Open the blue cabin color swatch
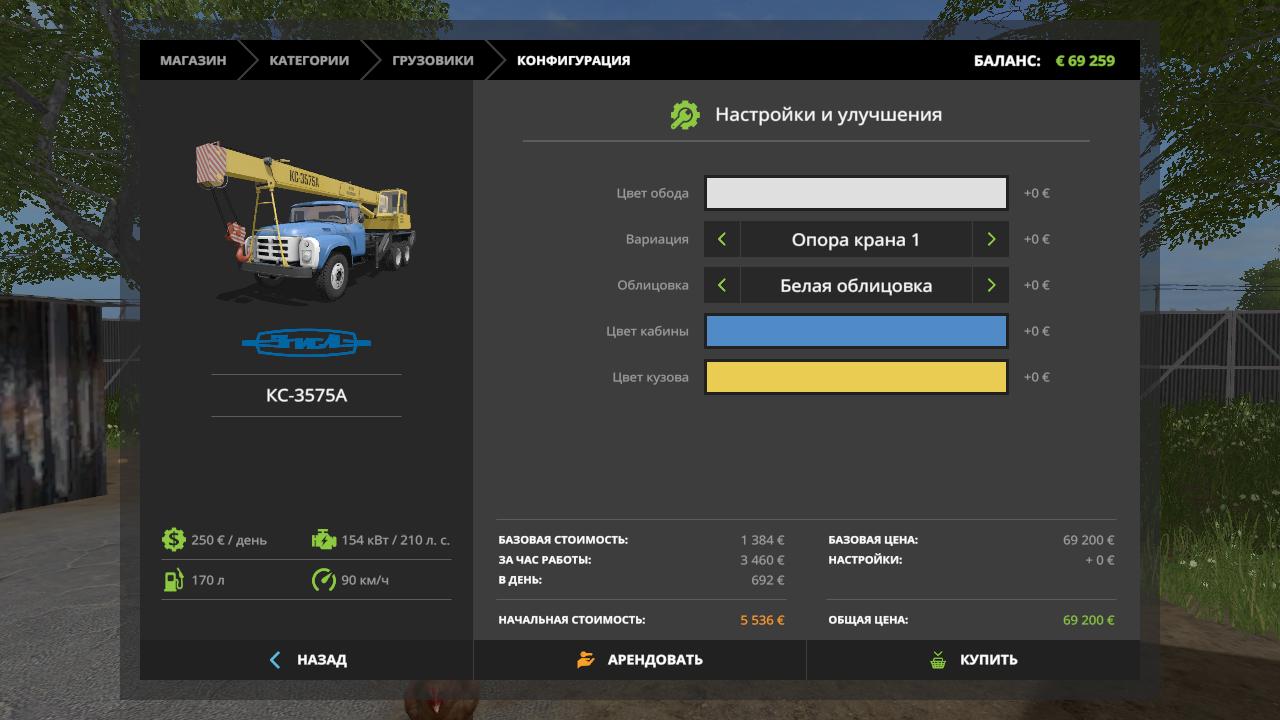The height and width of the screenshot is (720, 1280). [x=856, y=331]
